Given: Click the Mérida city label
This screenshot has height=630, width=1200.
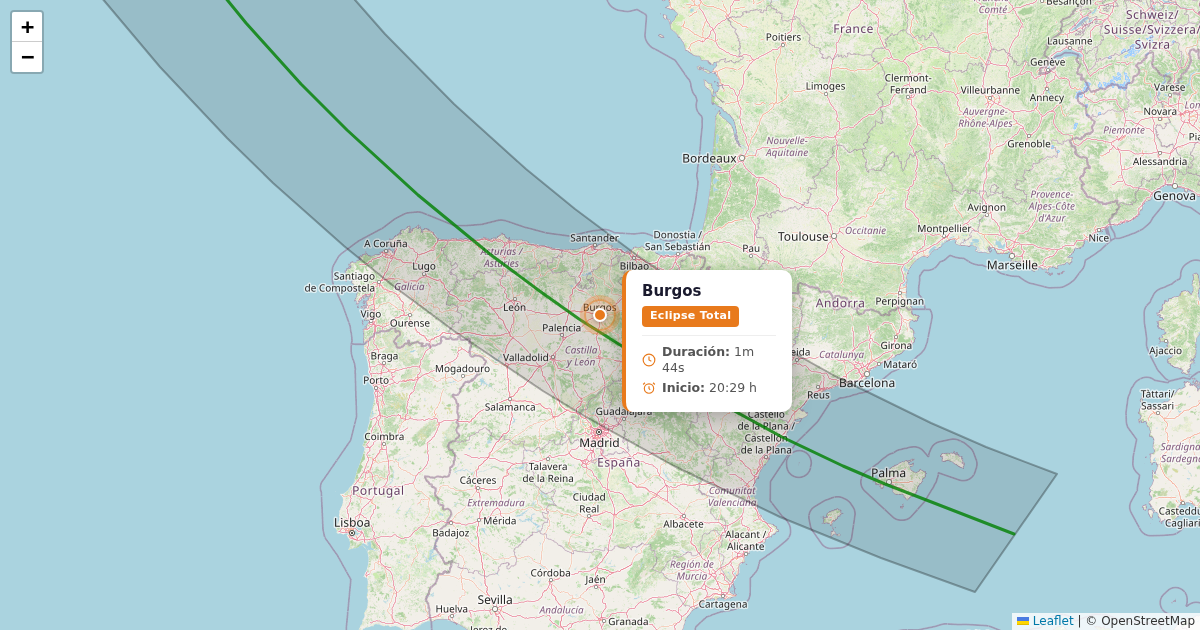Looking at the screenshot, I should [499, 521].
